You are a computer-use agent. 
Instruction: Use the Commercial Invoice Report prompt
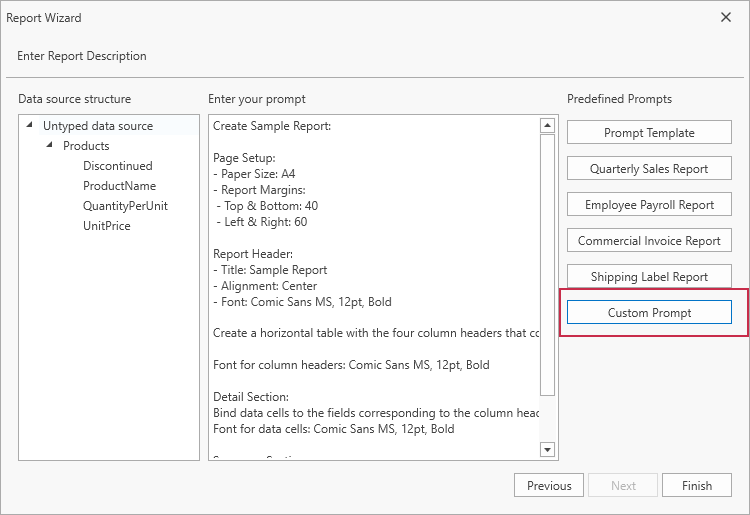point(649,241)
